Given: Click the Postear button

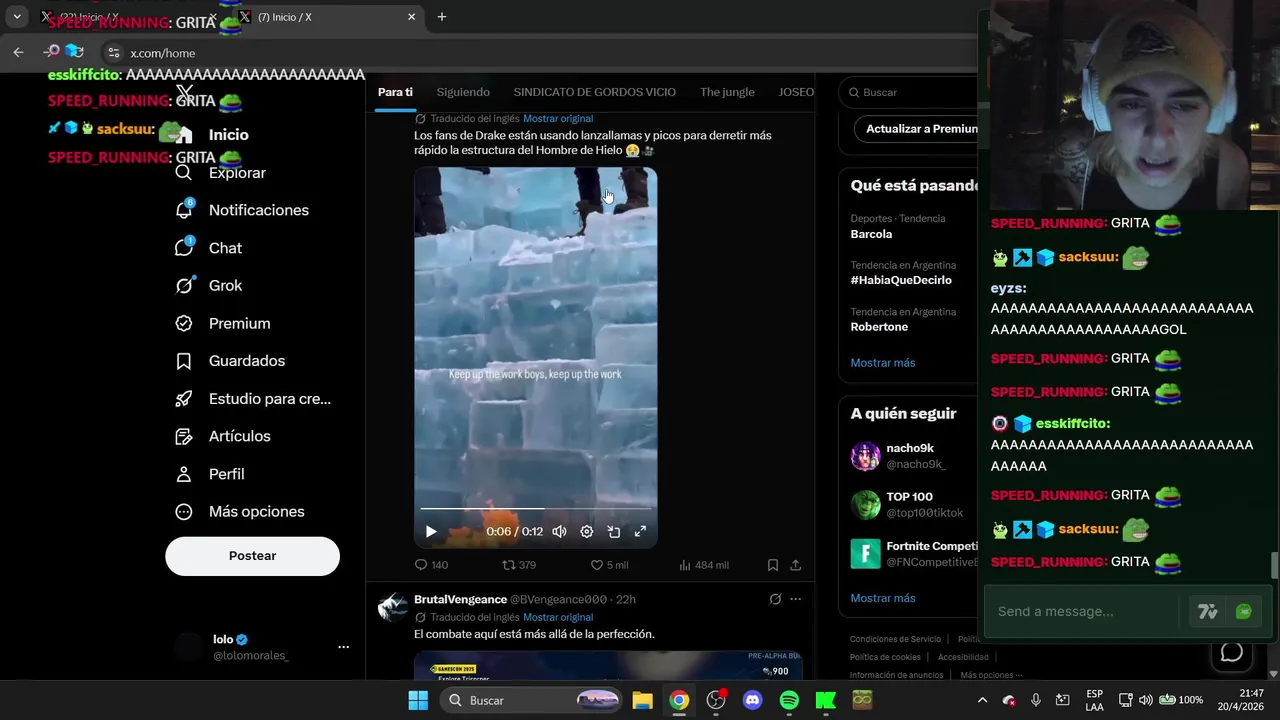Looking at the screenshot, I should [252, 556].
